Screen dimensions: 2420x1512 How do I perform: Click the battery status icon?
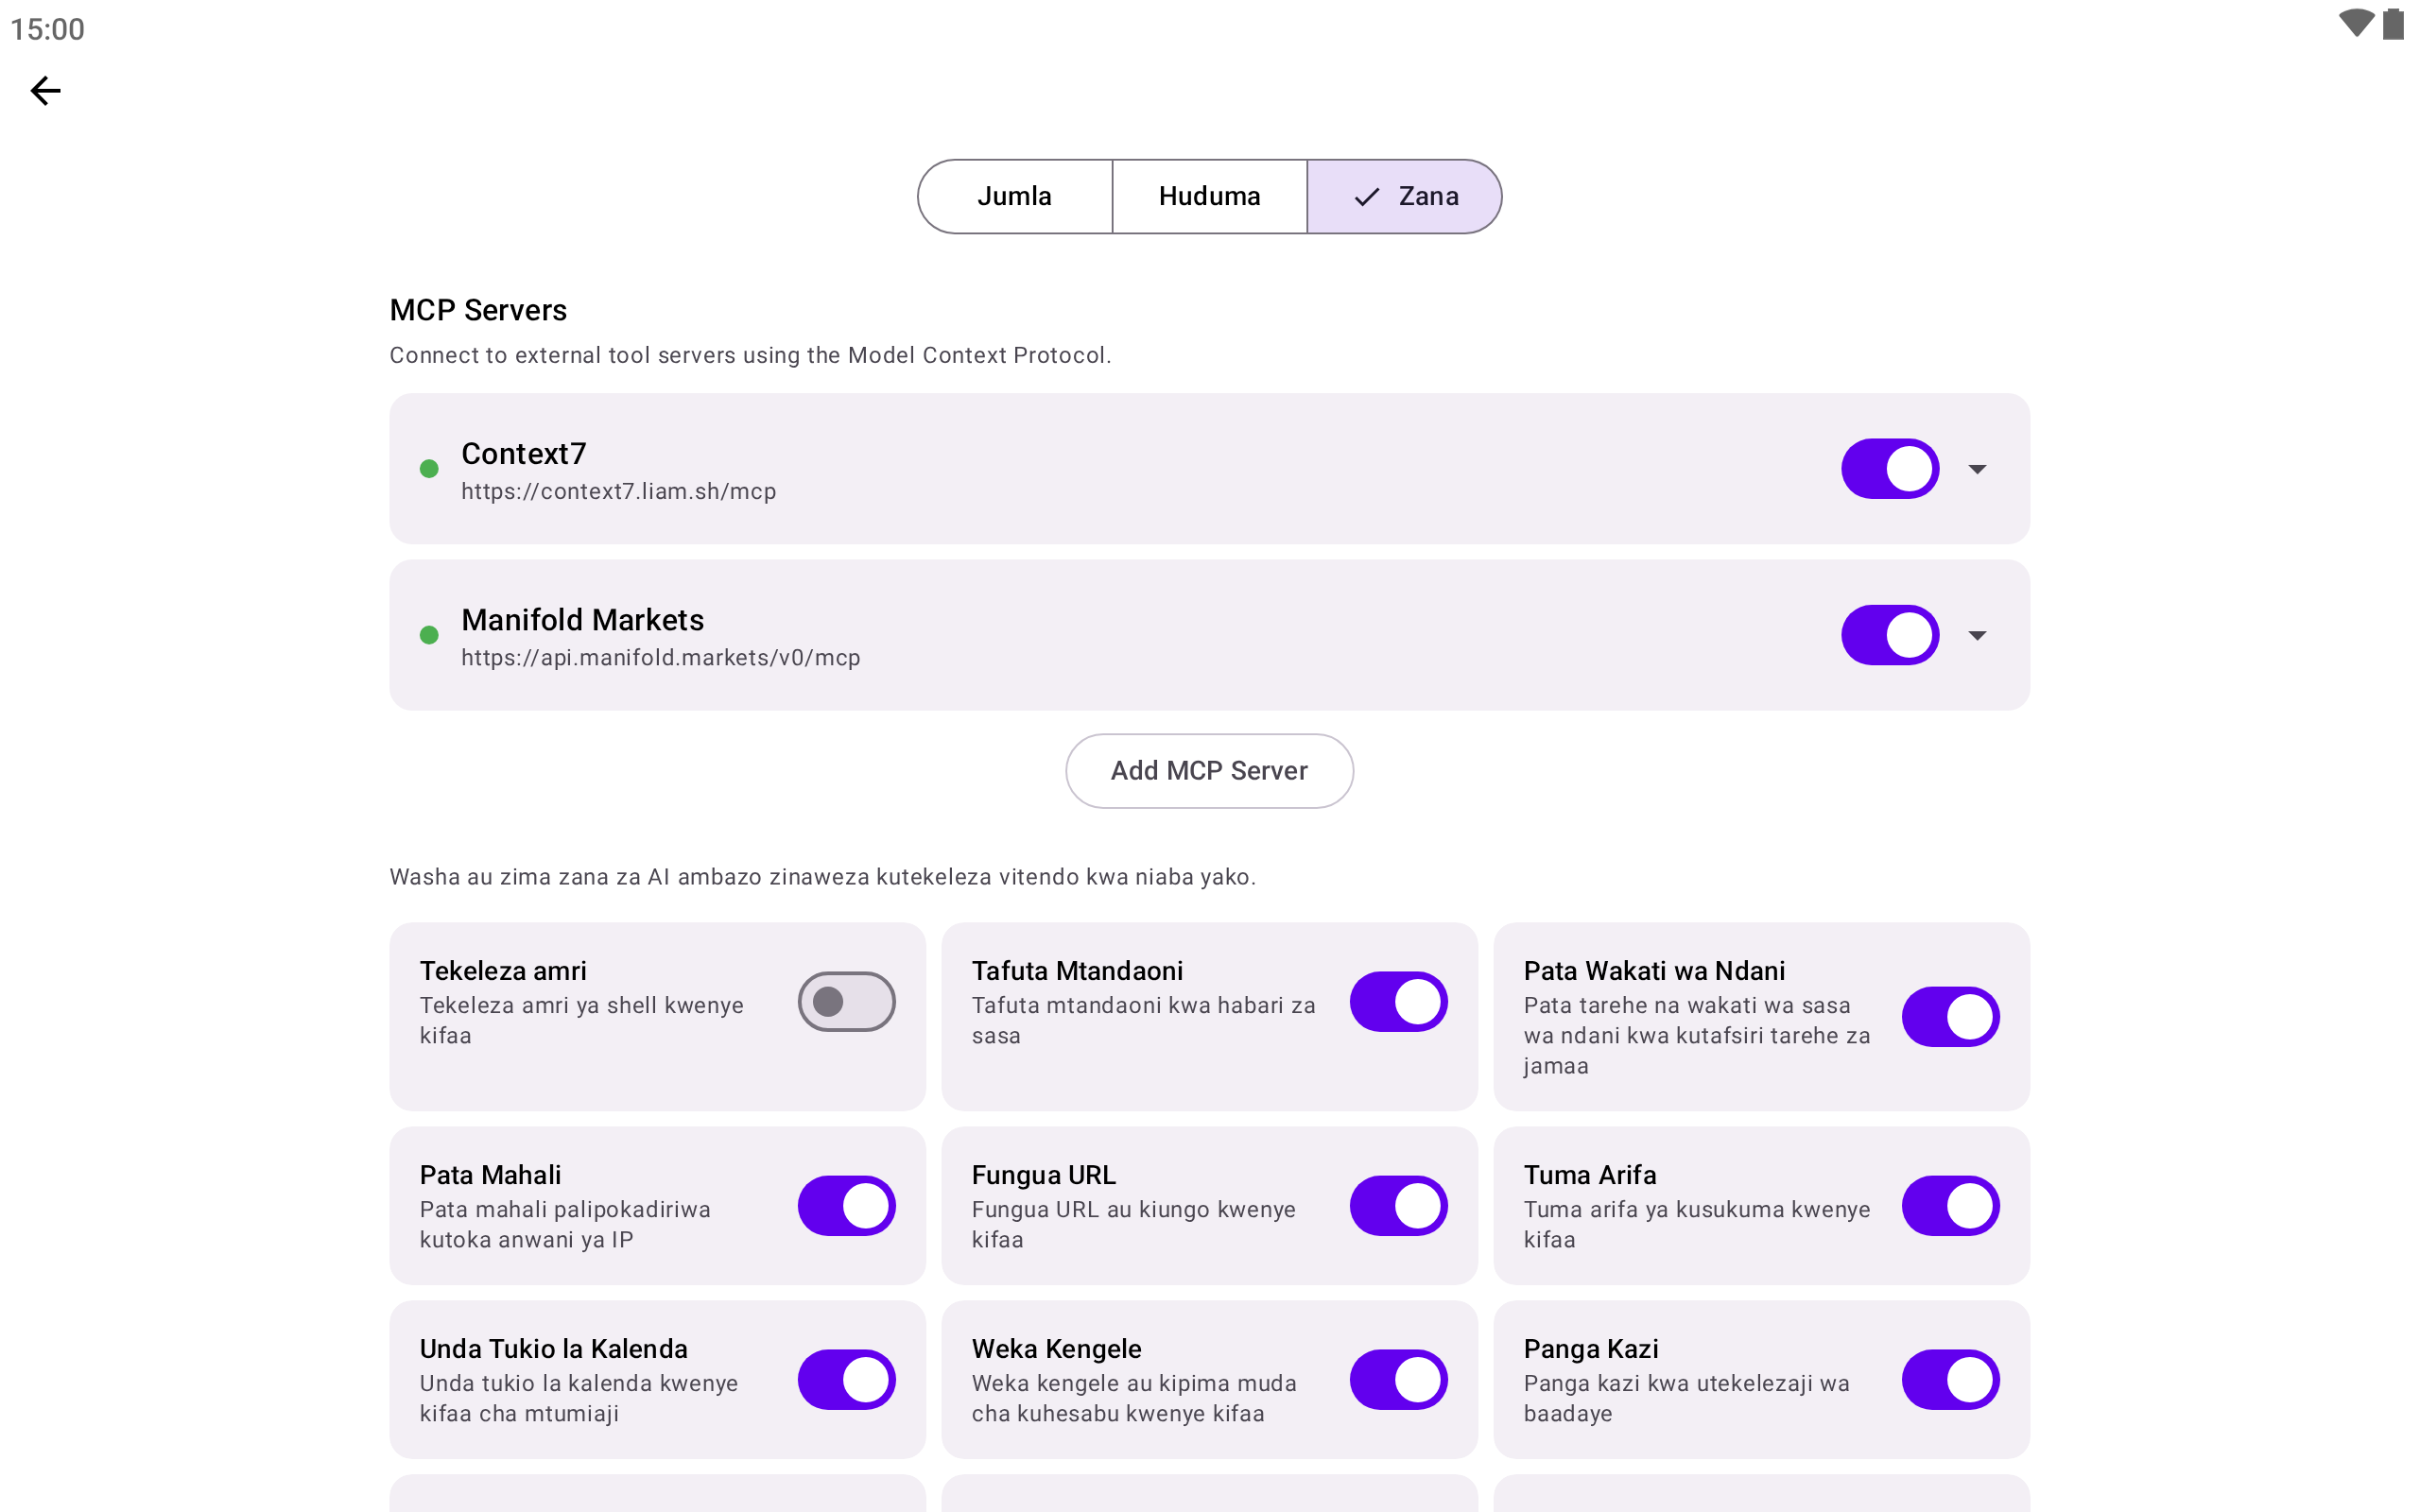pyautogui.click(x=2393, y=23)
